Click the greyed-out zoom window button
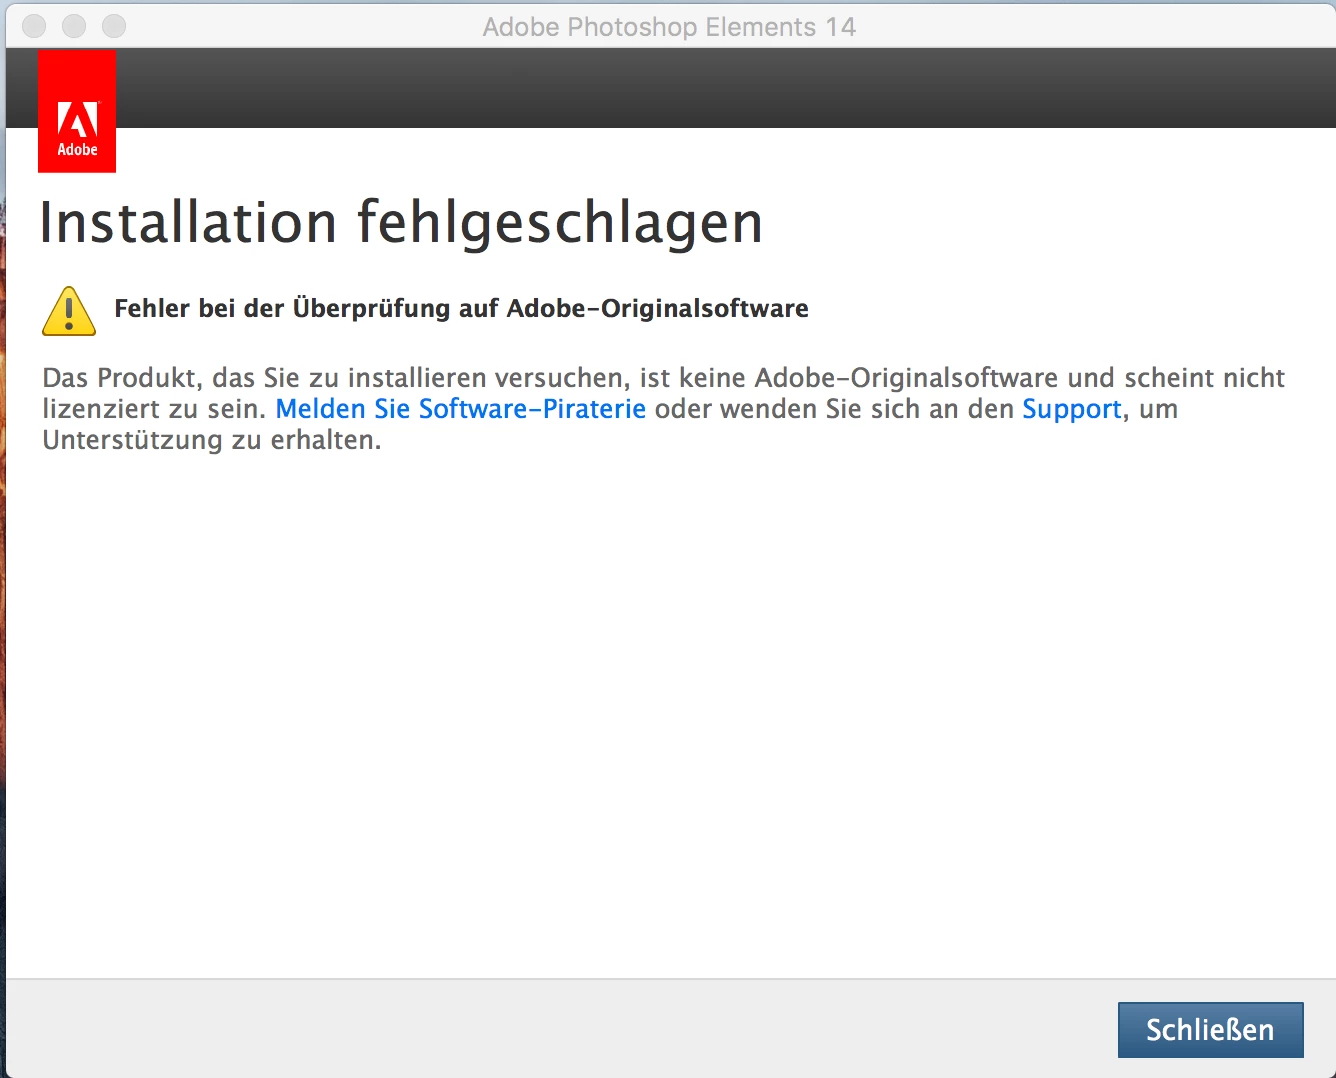Viewport: 1336px width, 1078px height. point(114,26)
